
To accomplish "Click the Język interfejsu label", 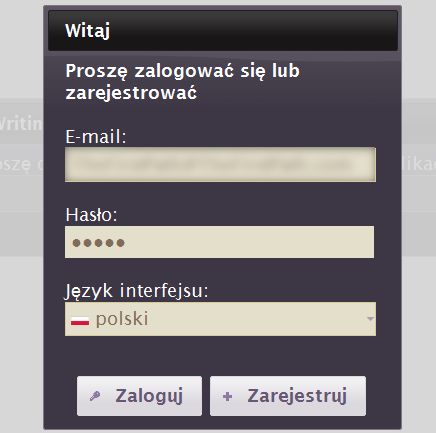I will [136, 291].
